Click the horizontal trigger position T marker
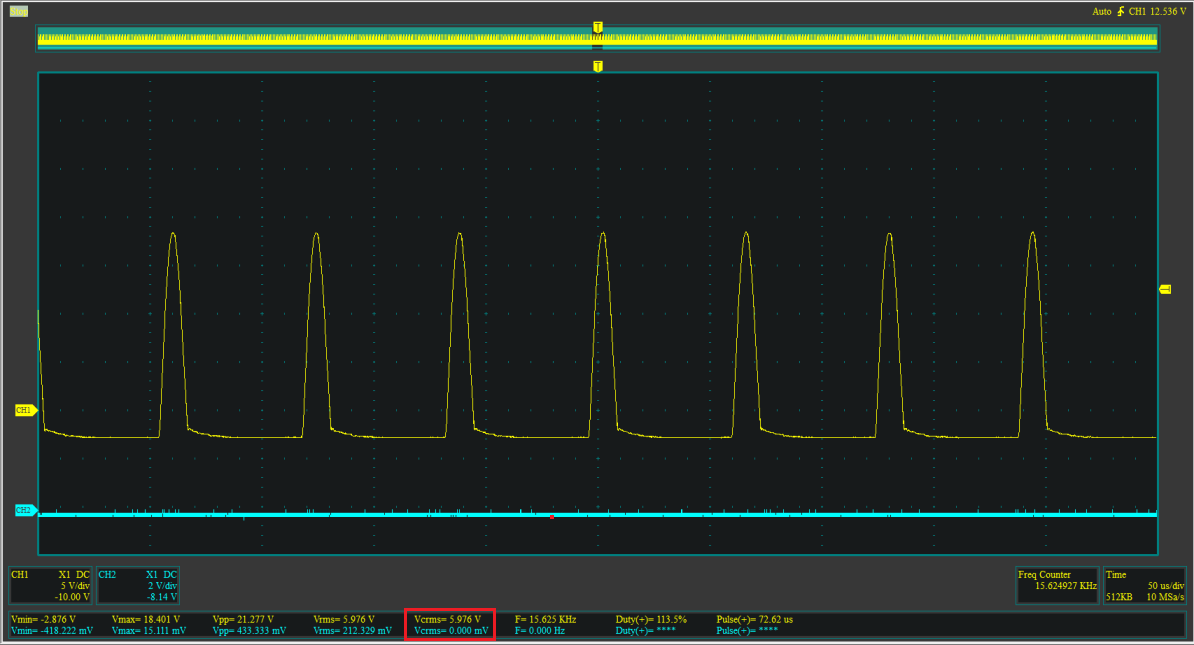 coord(598,66)
